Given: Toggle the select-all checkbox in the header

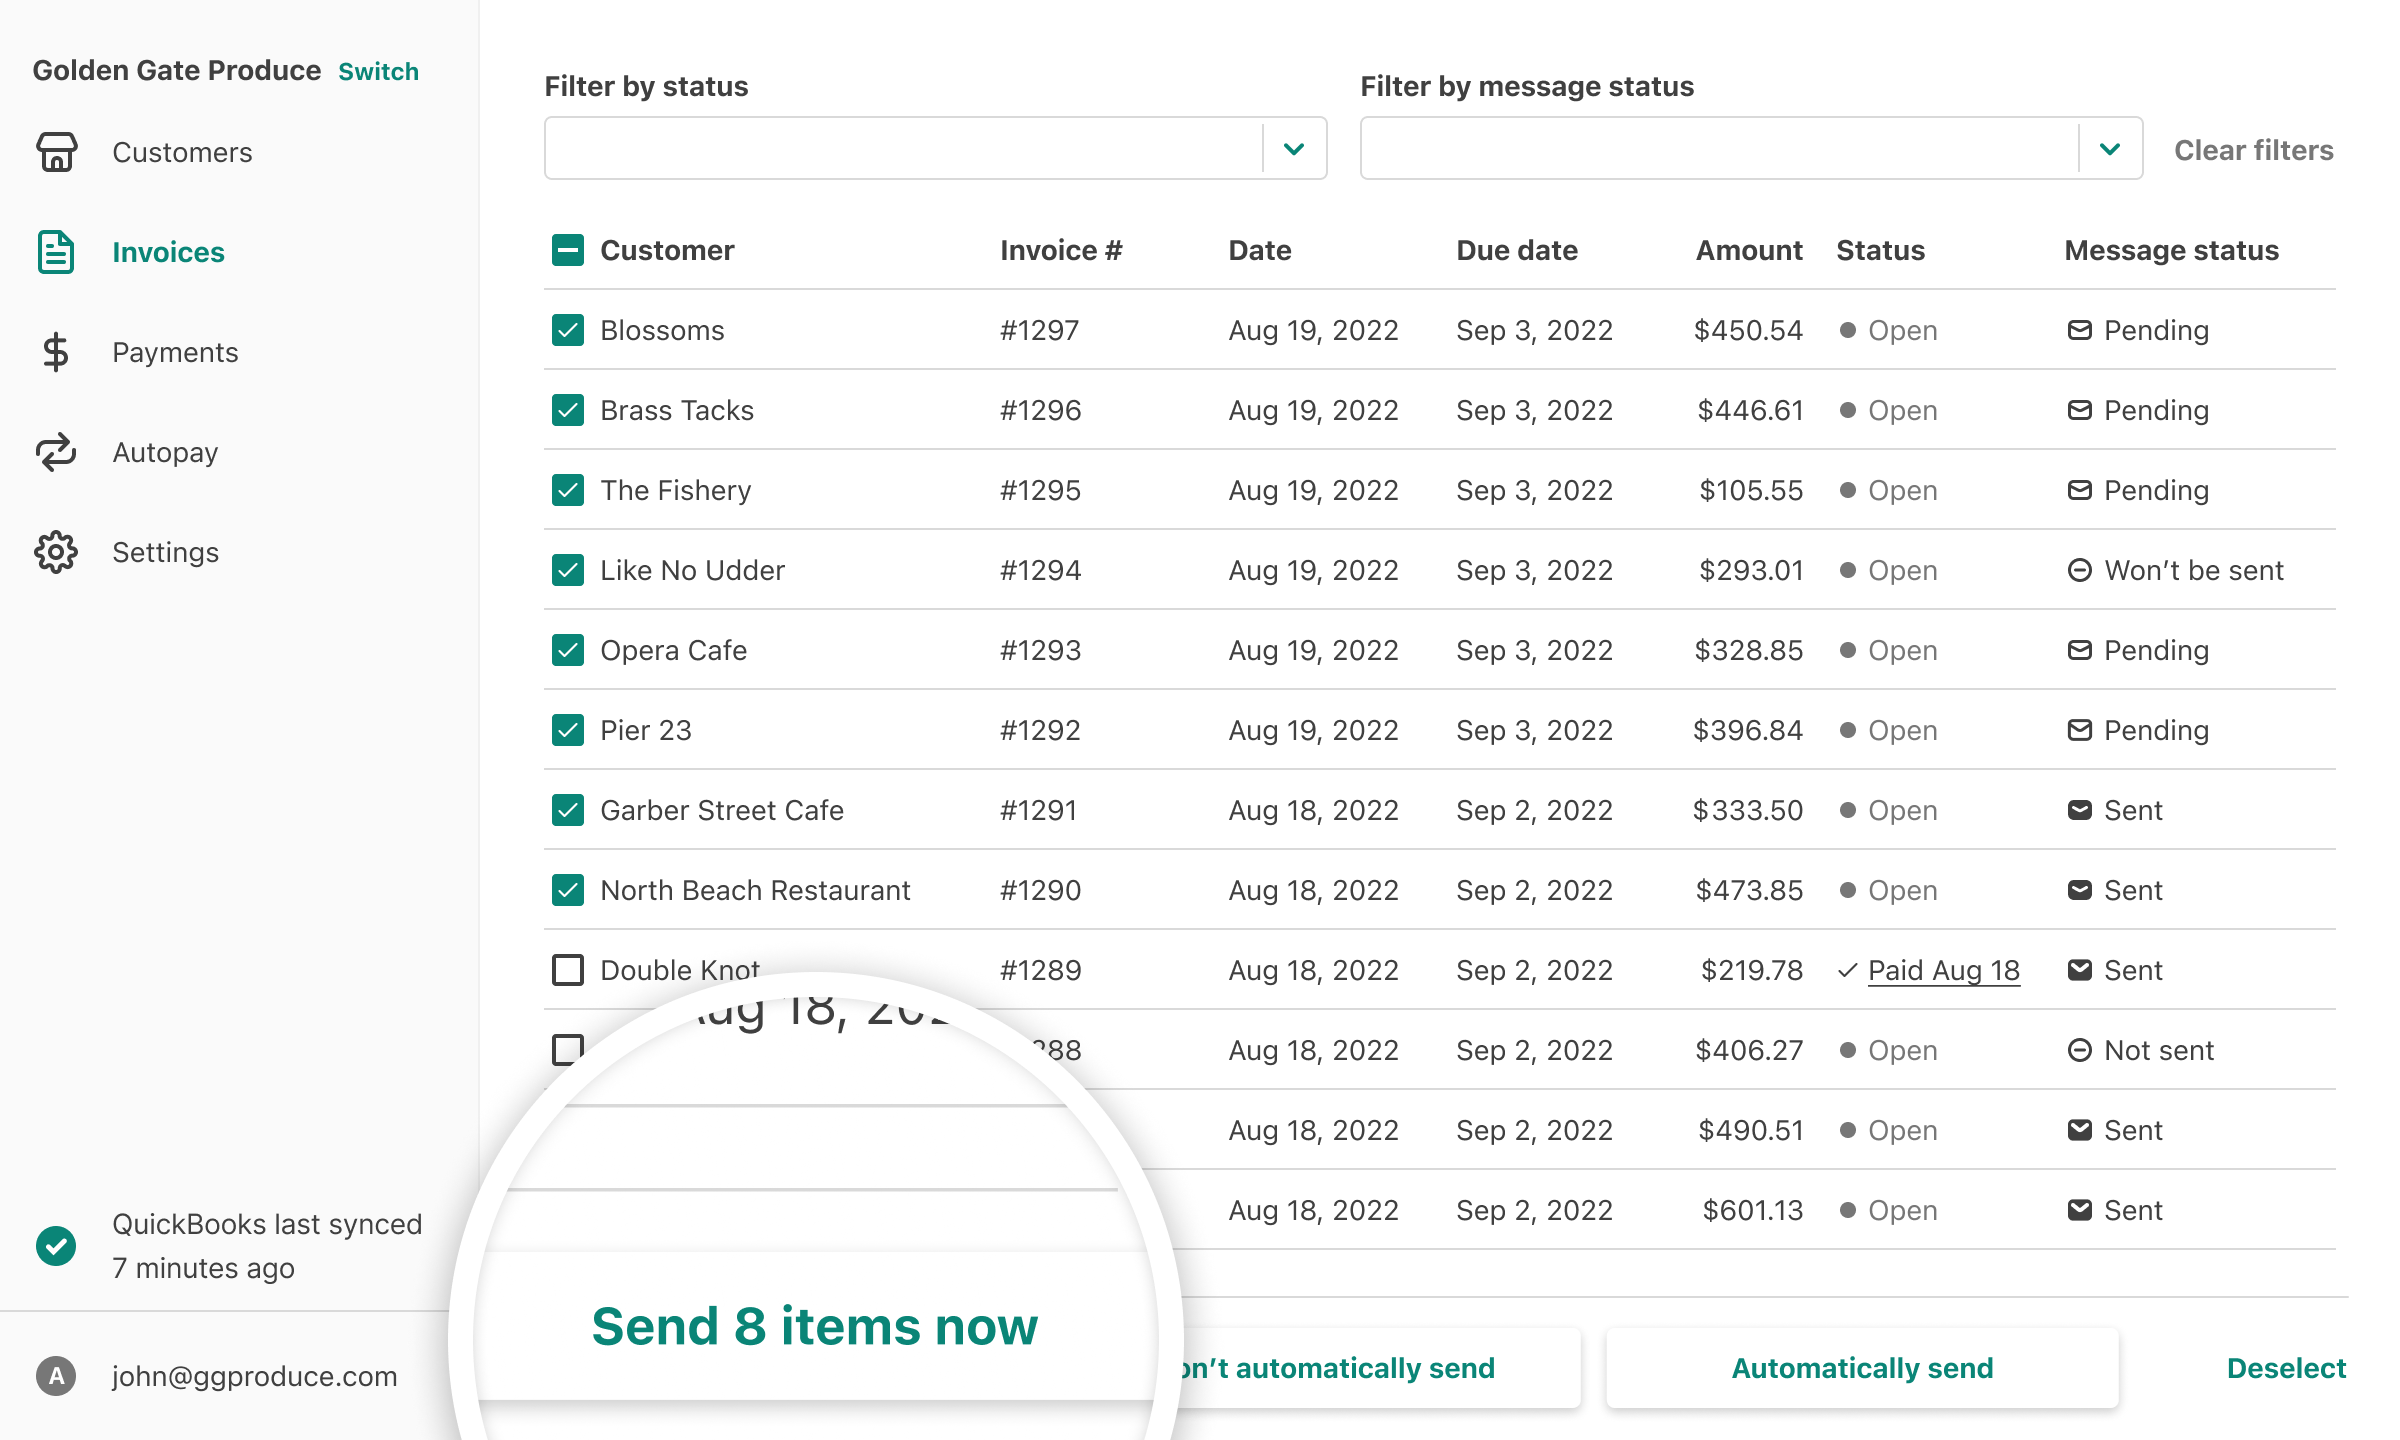Looking at the screenshot, I should point(568,250).
